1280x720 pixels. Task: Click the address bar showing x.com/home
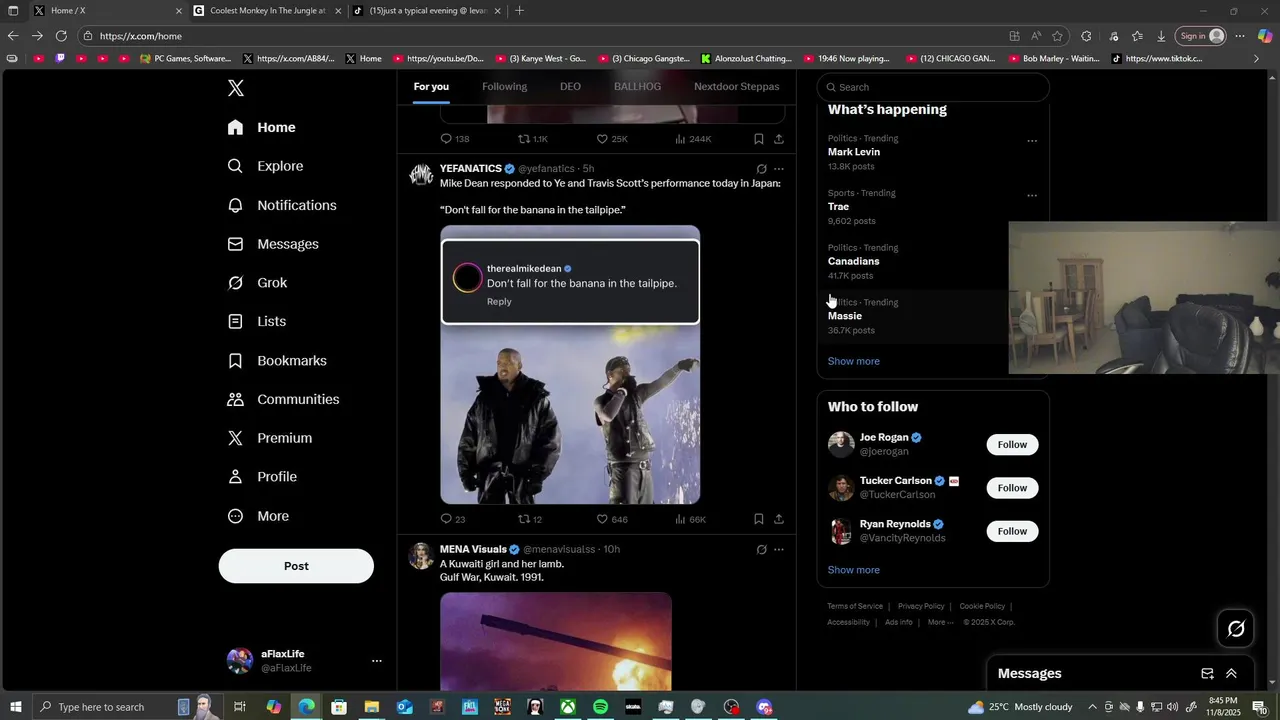(540, 36)
